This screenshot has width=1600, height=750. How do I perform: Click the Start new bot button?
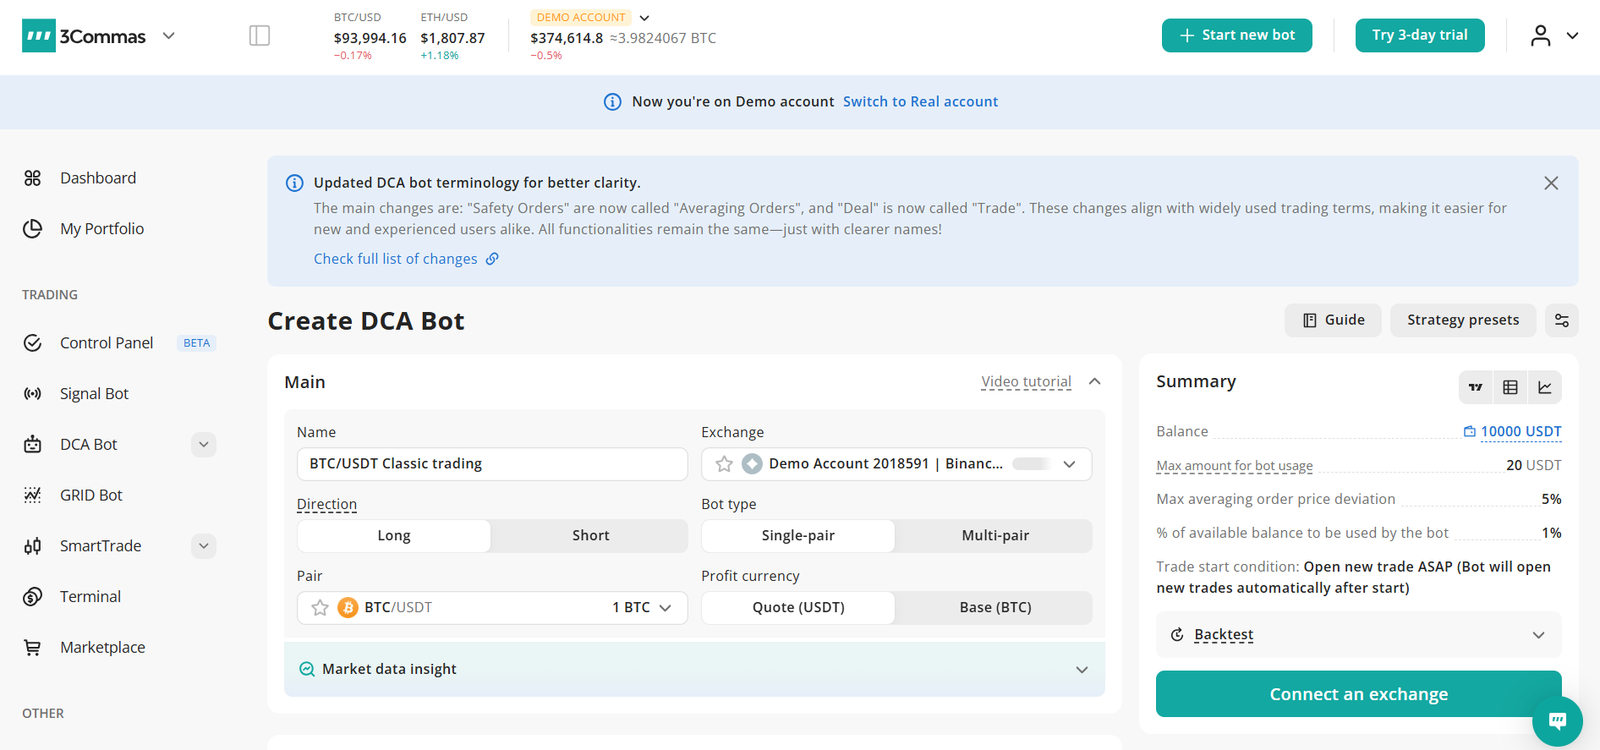pyautogui.click(x=1236, y=35)
